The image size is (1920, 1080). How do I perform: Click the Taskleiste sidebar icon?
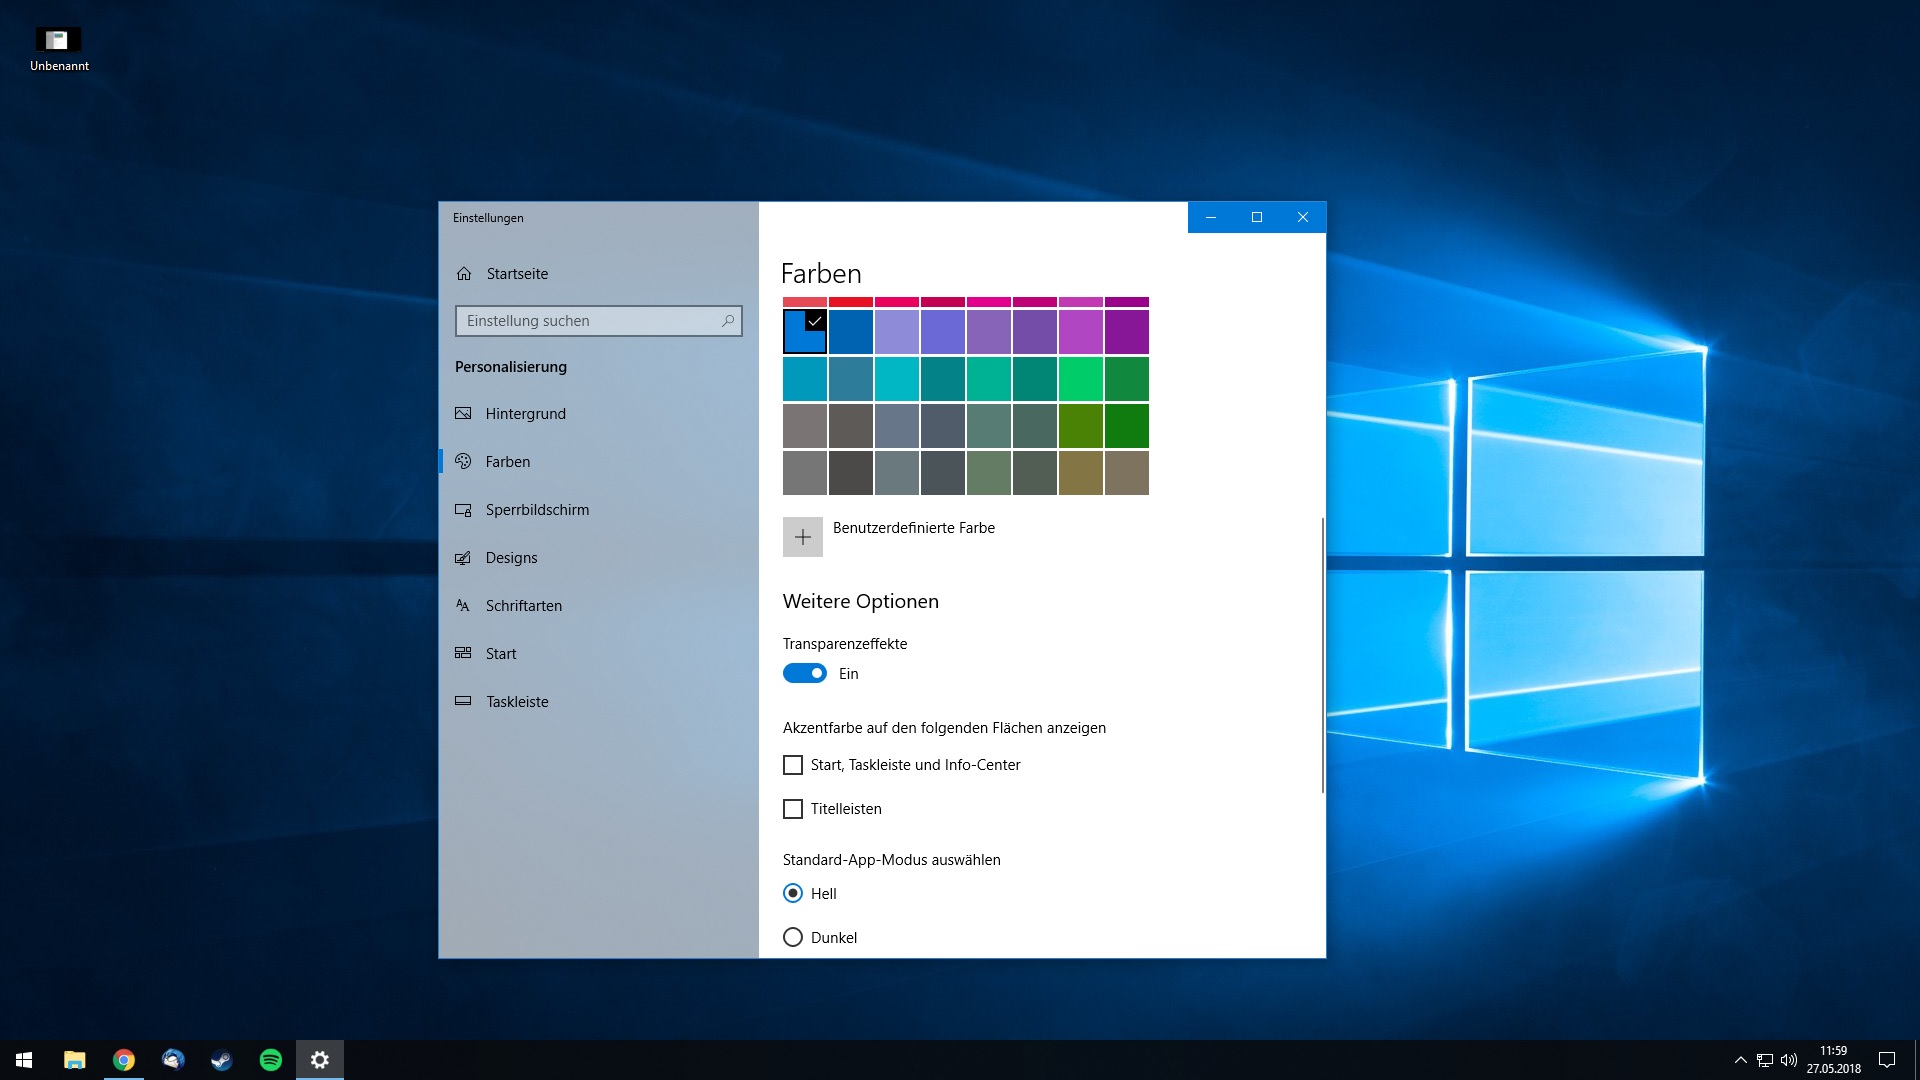click(463, 702)
